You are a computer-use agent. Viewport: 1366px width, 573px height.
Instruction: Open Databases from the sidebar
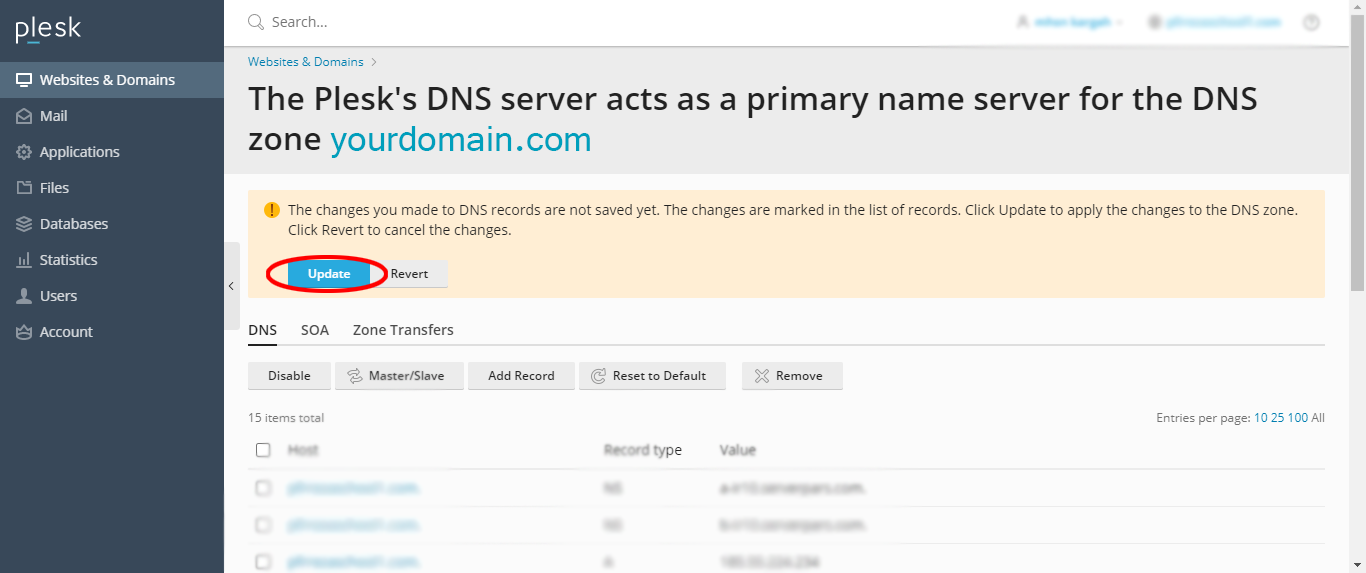pyautogui.click(x=112, y=224)
